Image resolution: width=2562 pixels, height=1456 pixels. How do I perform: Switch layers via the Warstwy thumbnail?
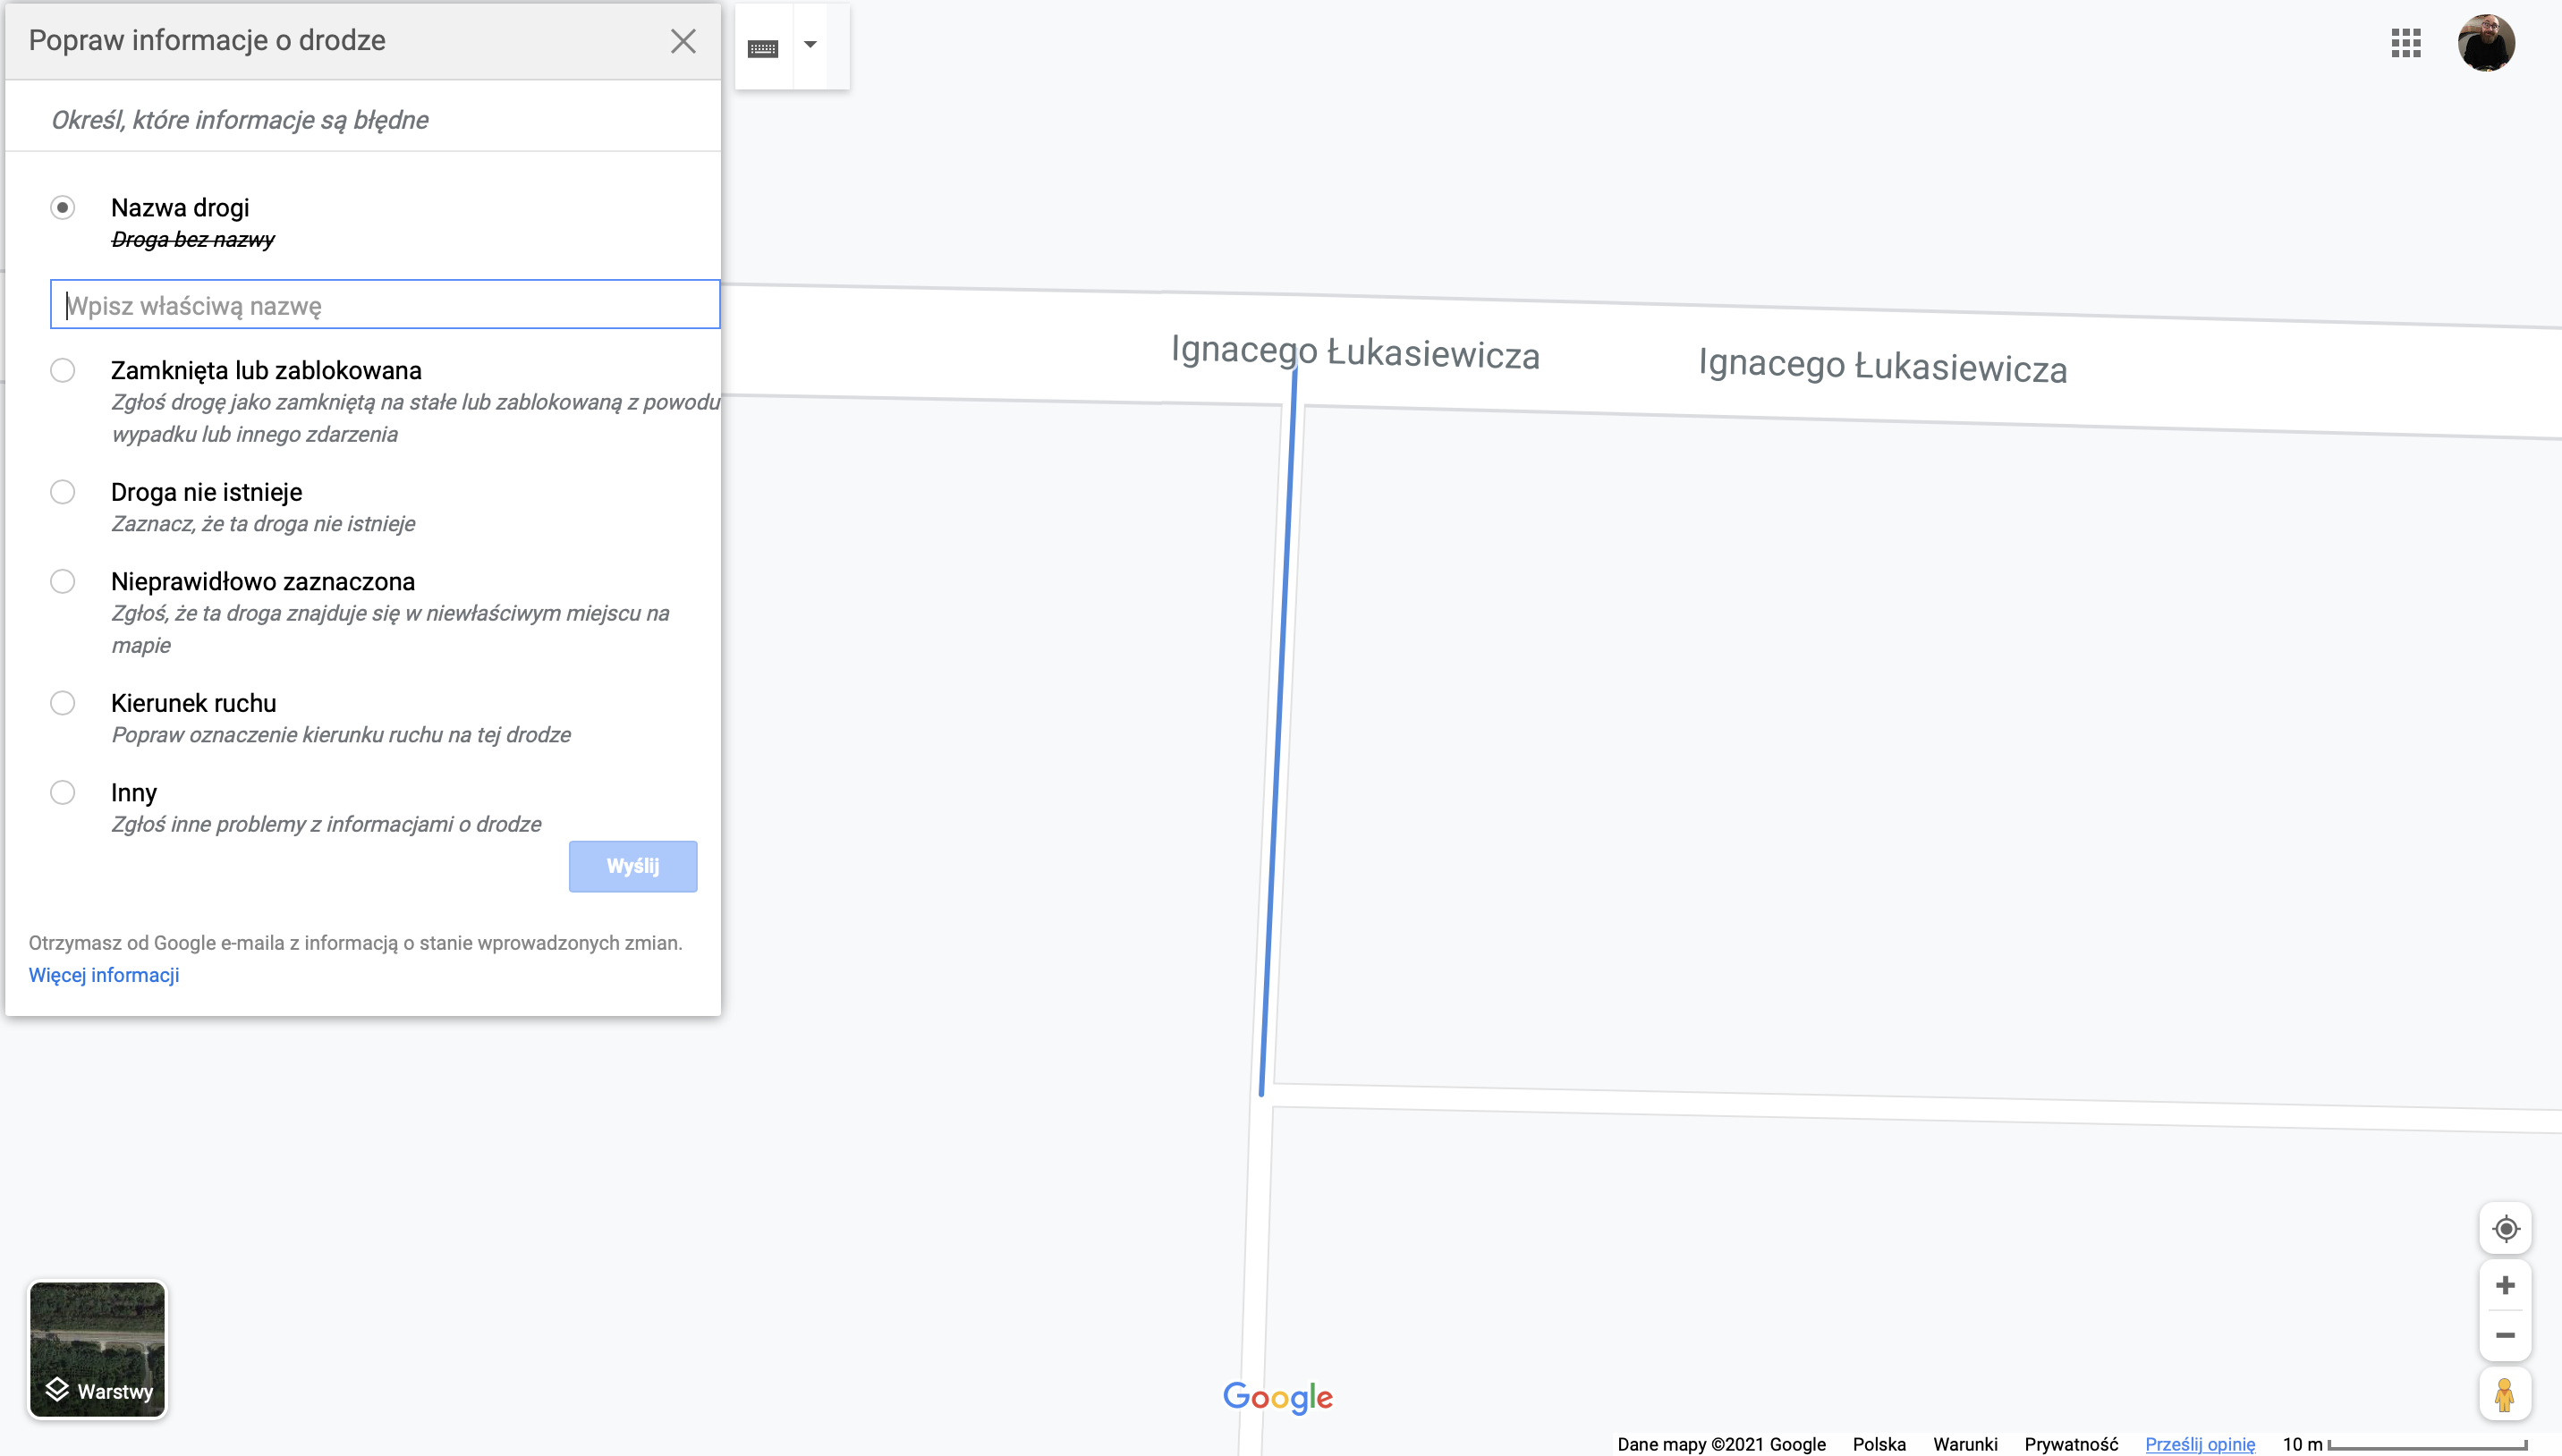(97, 1349)
